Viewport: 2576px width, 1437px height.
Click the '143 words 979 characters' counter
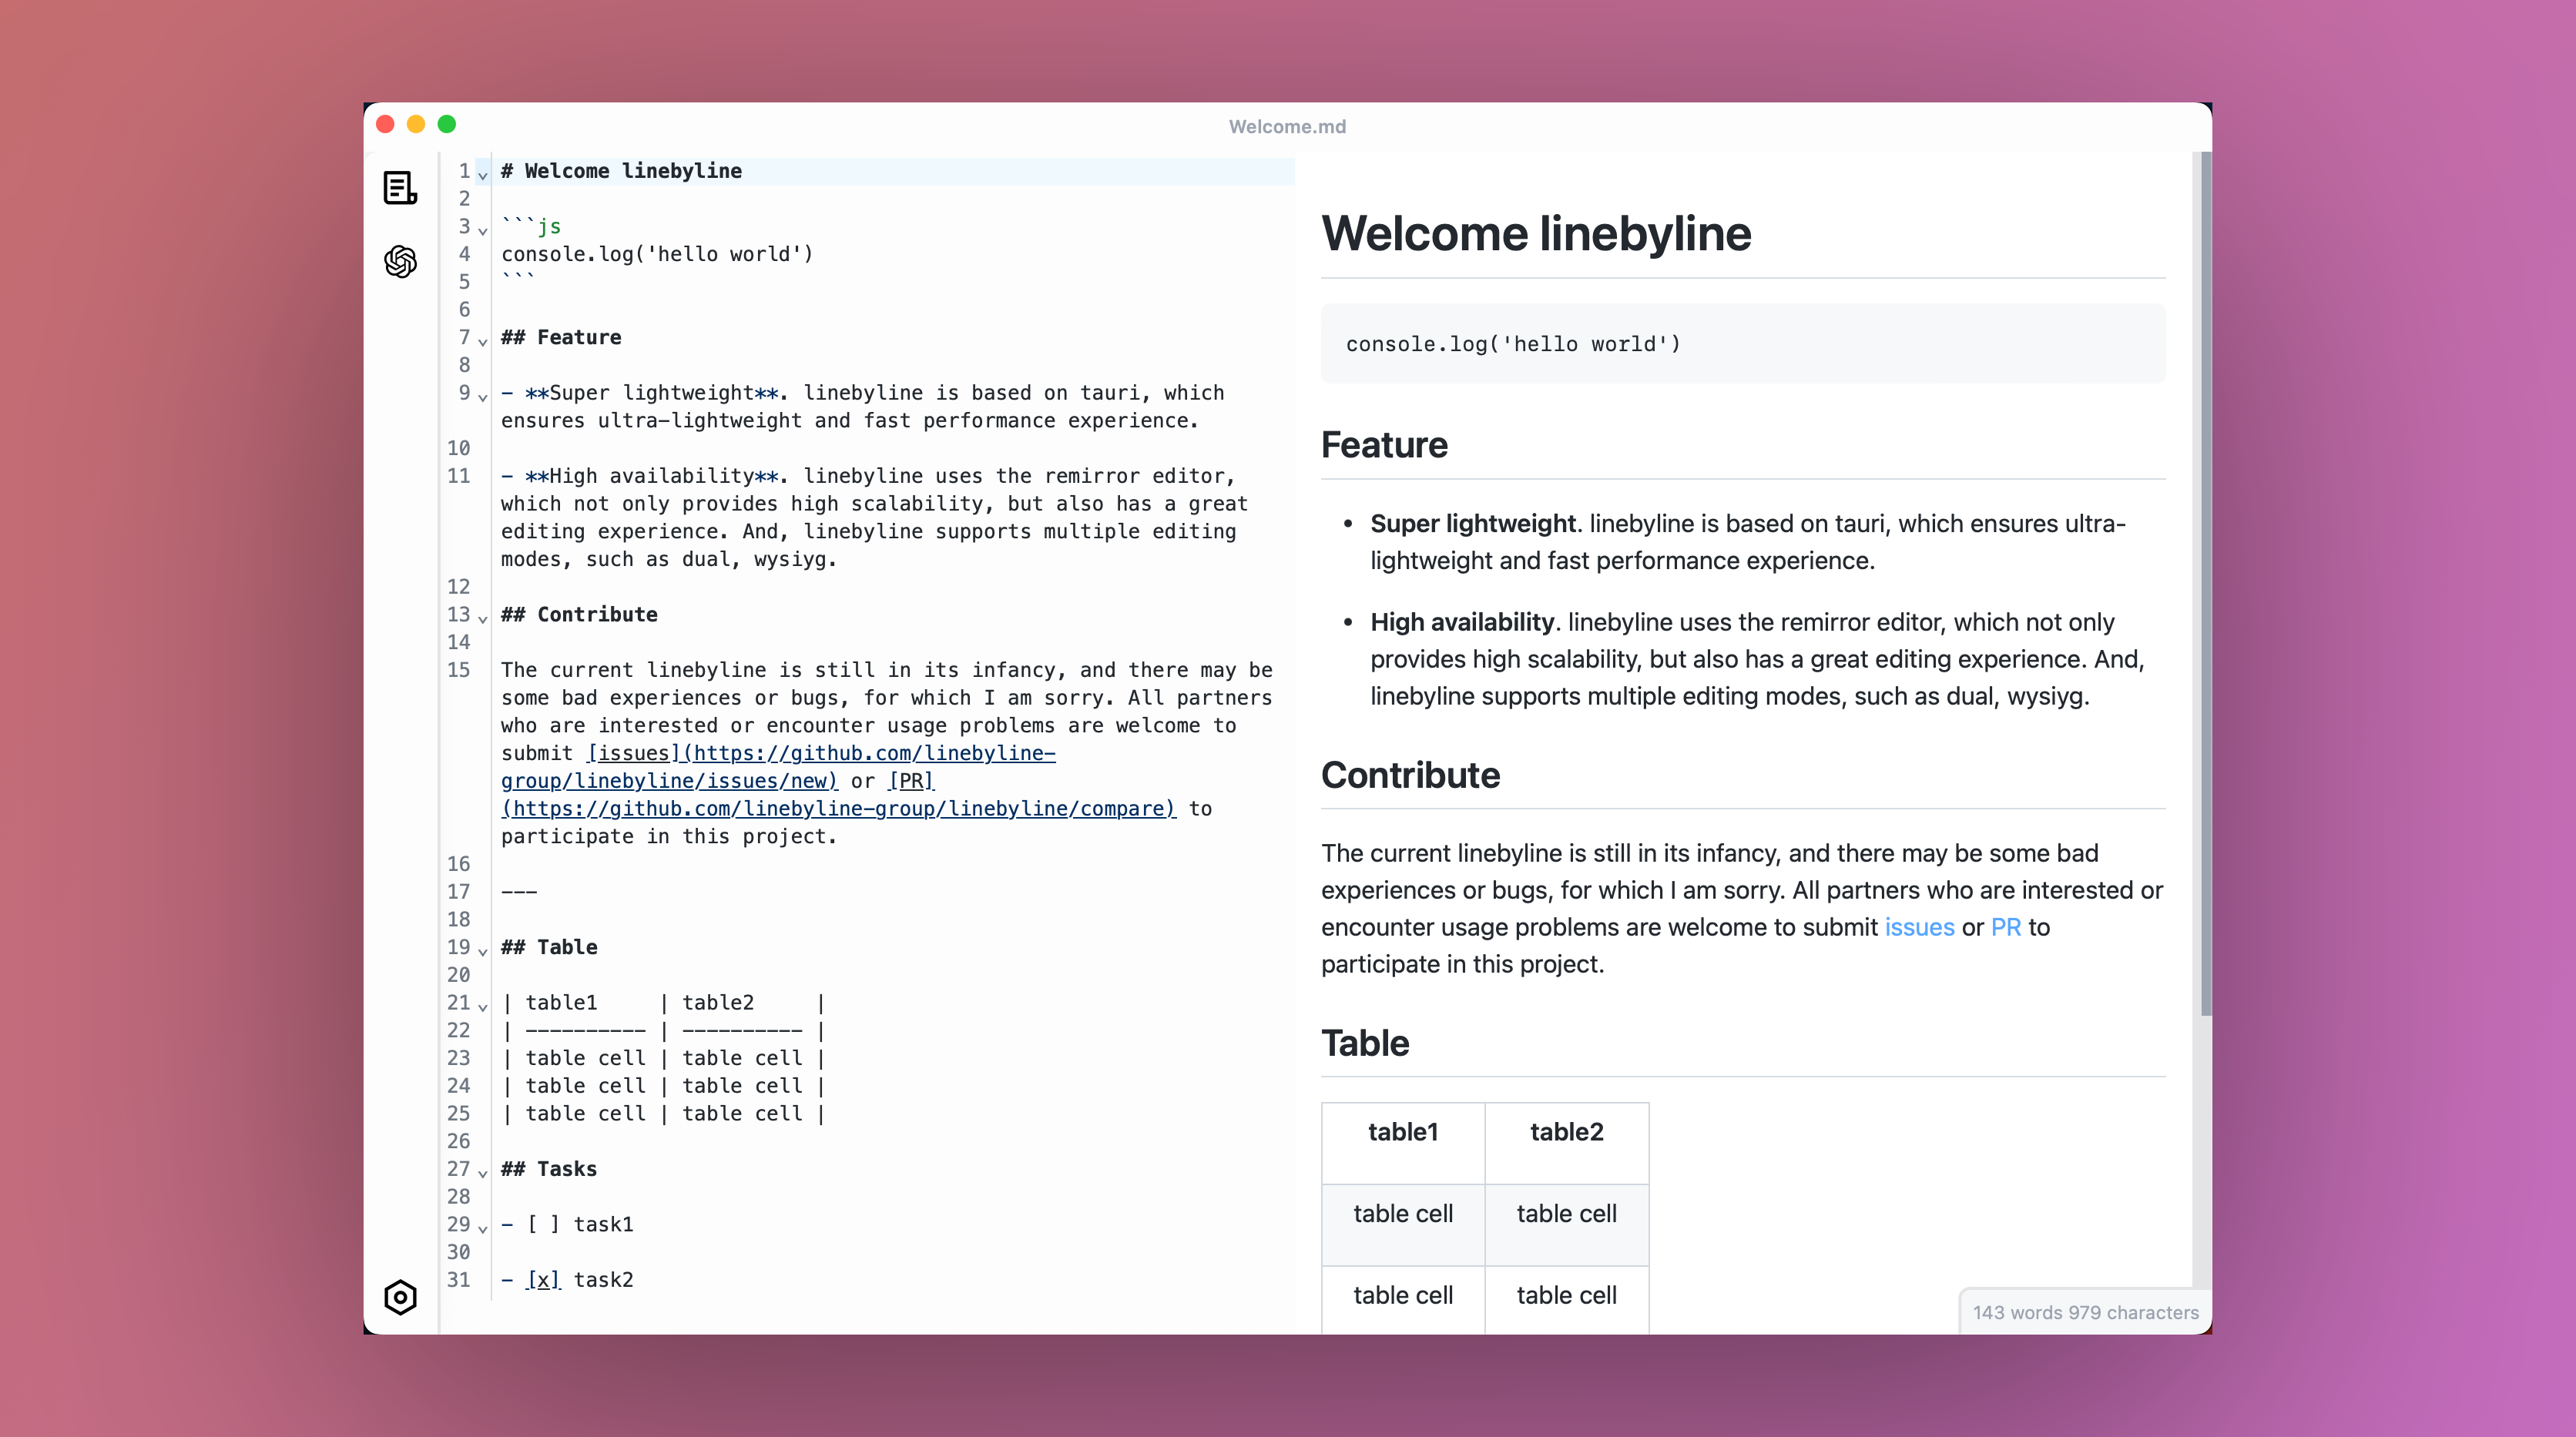(x=2085, y=1312)
